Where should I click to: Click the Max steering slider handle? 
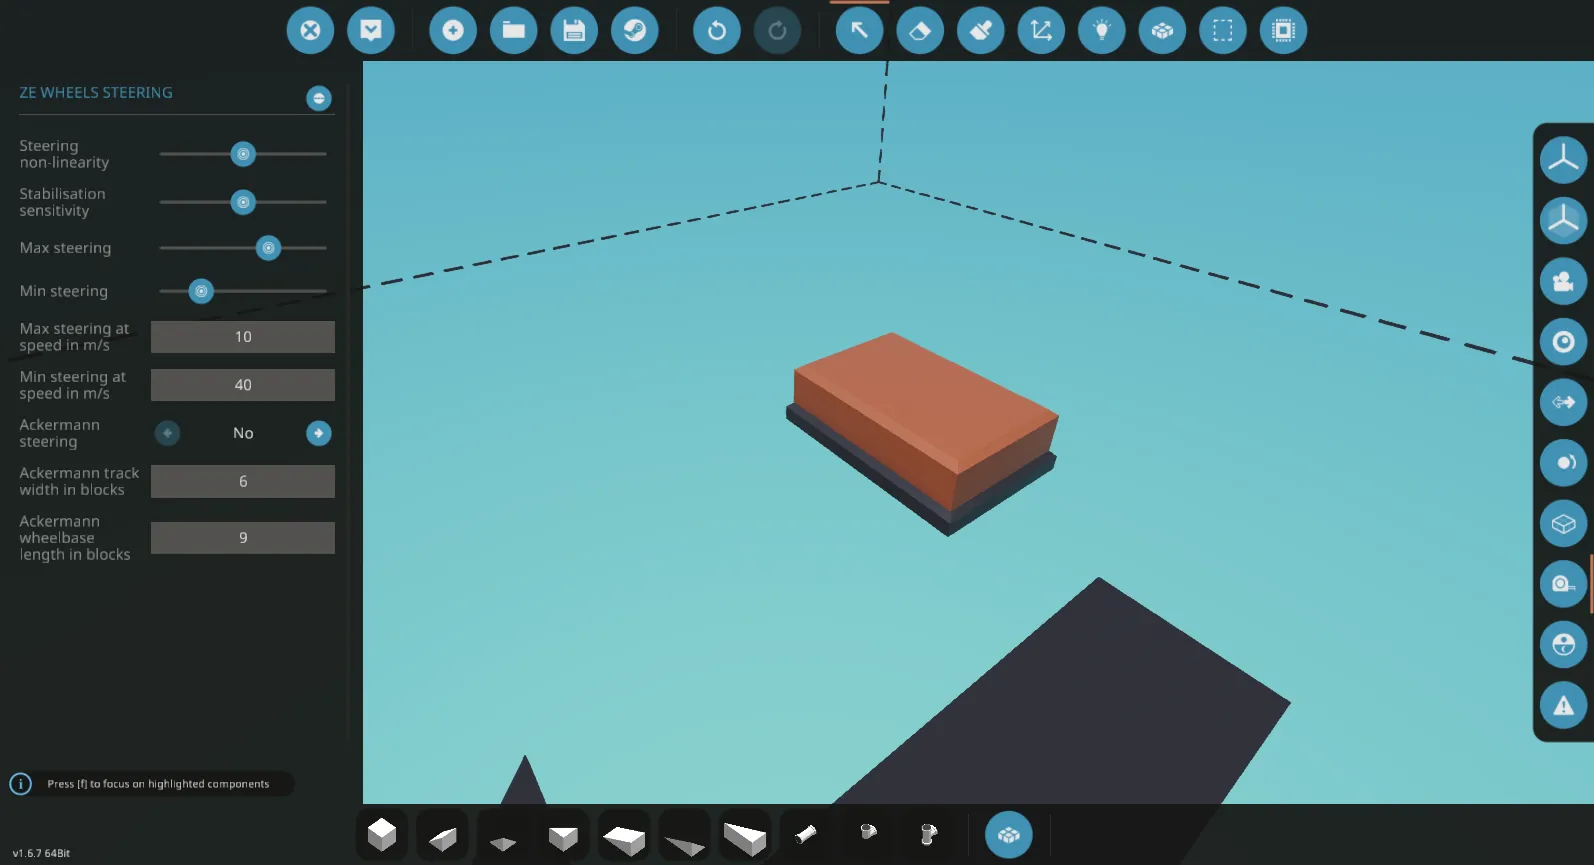point(268,248)
